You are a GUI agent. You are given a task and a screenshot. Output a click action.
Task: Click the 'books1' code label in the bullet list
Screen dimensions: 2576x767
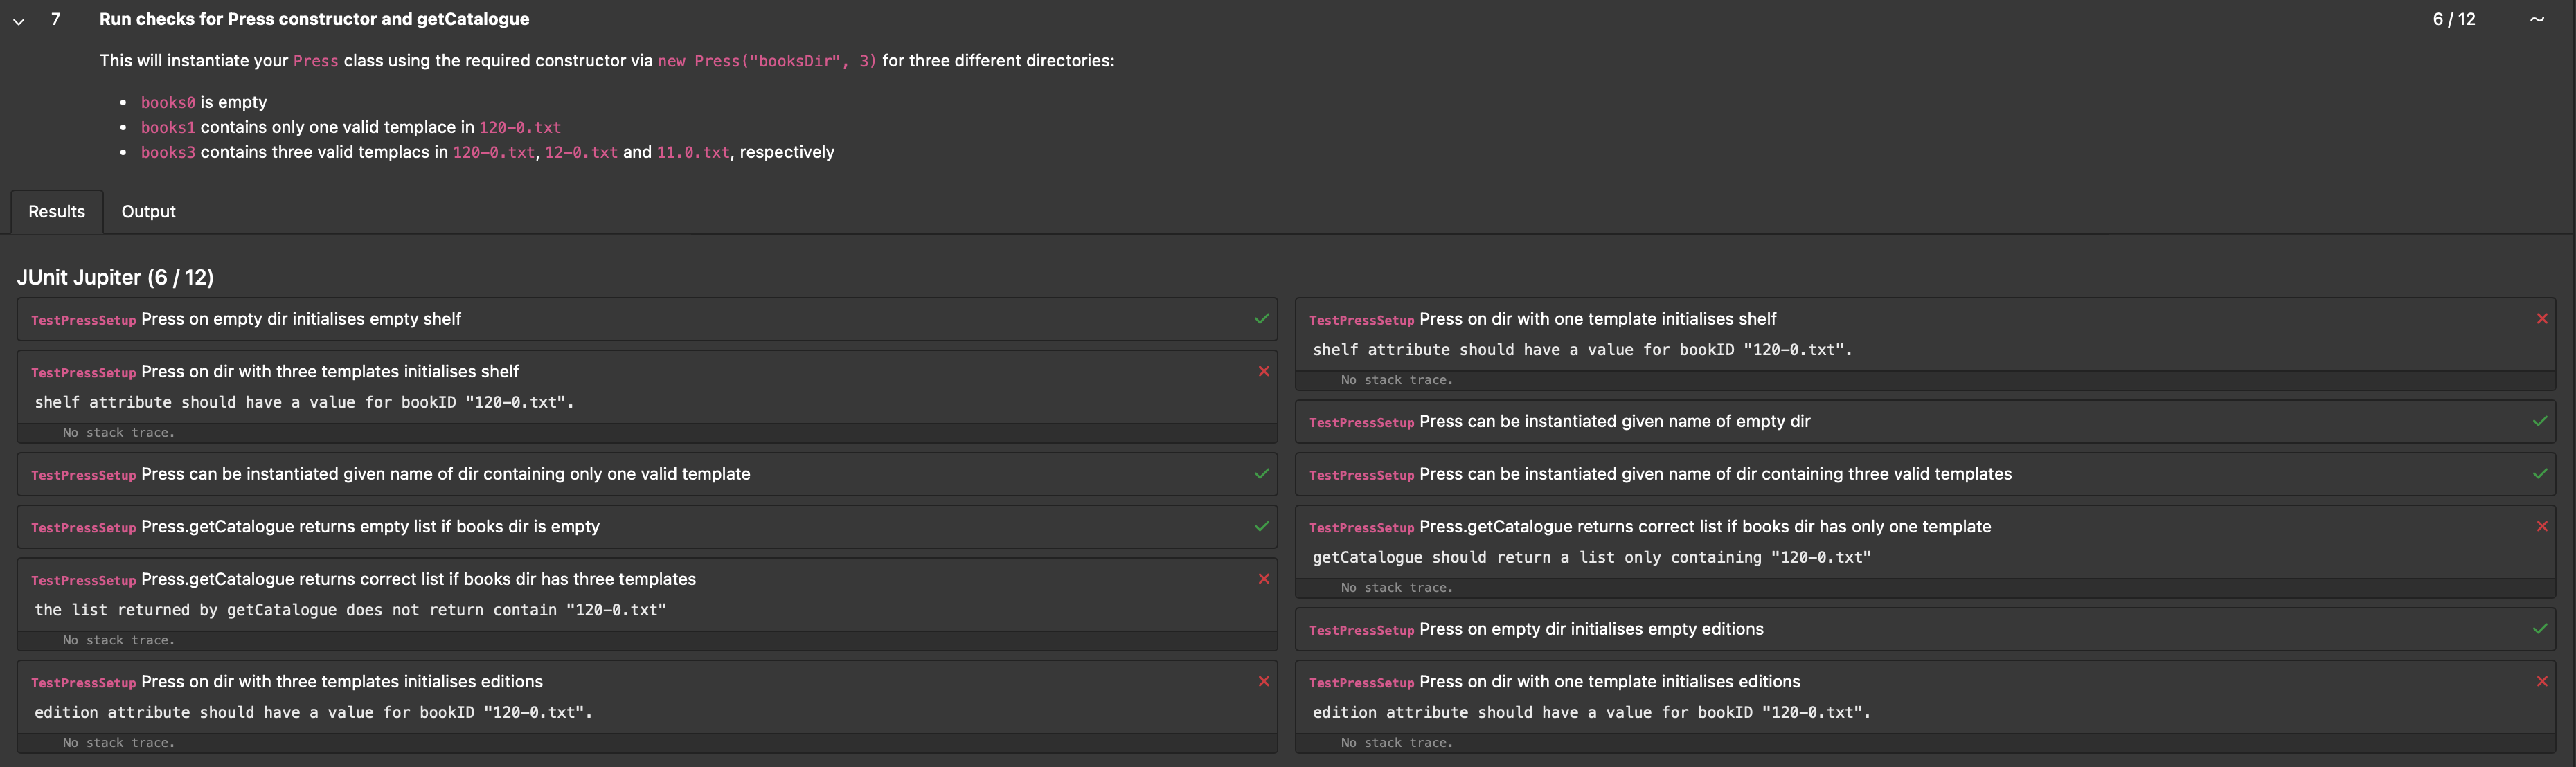pos(168,127)
